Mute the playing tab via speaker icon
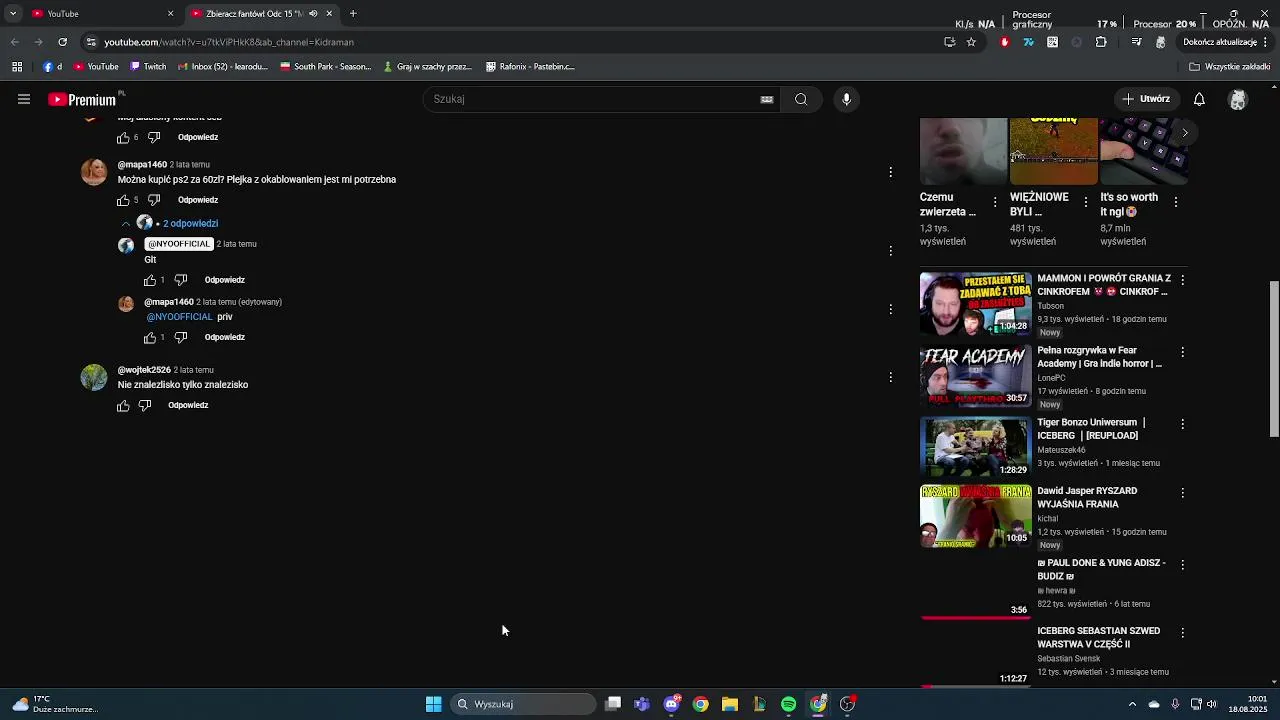Image resolution: width=1280 pixels, height=720 pixels. coord(313,14)
